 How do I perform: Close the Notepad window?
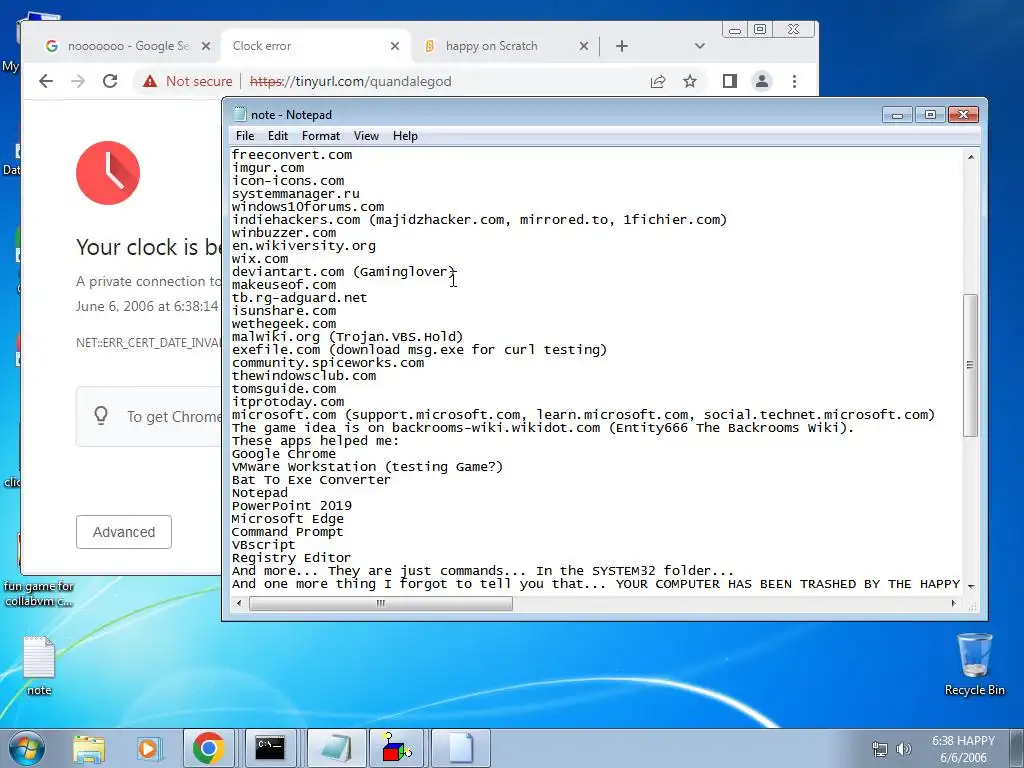click(963, 115)
